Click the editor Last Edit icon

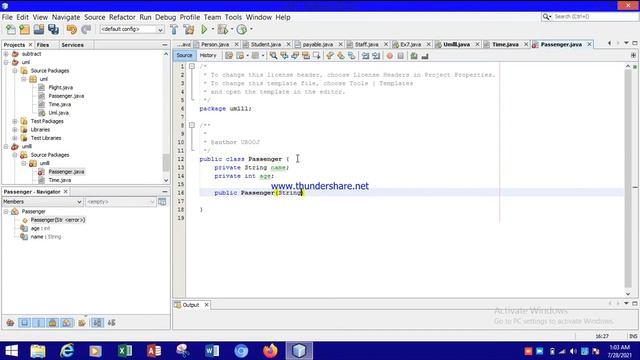229,56
